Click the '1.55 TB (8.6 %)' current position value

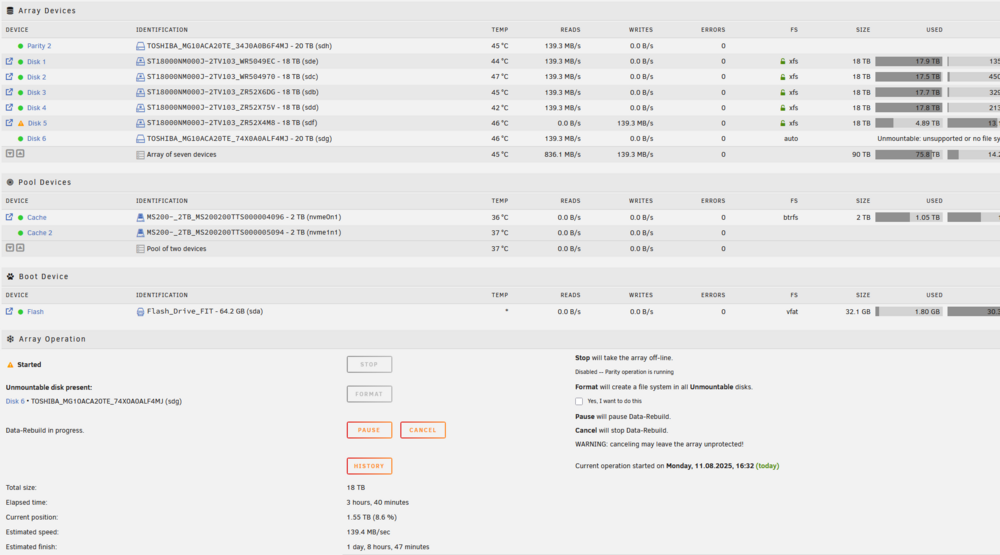371,517
